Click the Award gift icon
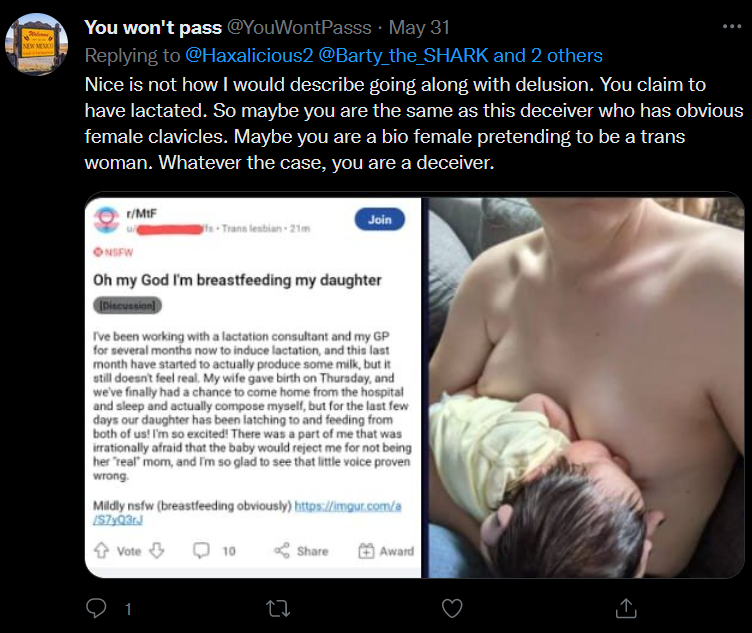 click(366, 551)
